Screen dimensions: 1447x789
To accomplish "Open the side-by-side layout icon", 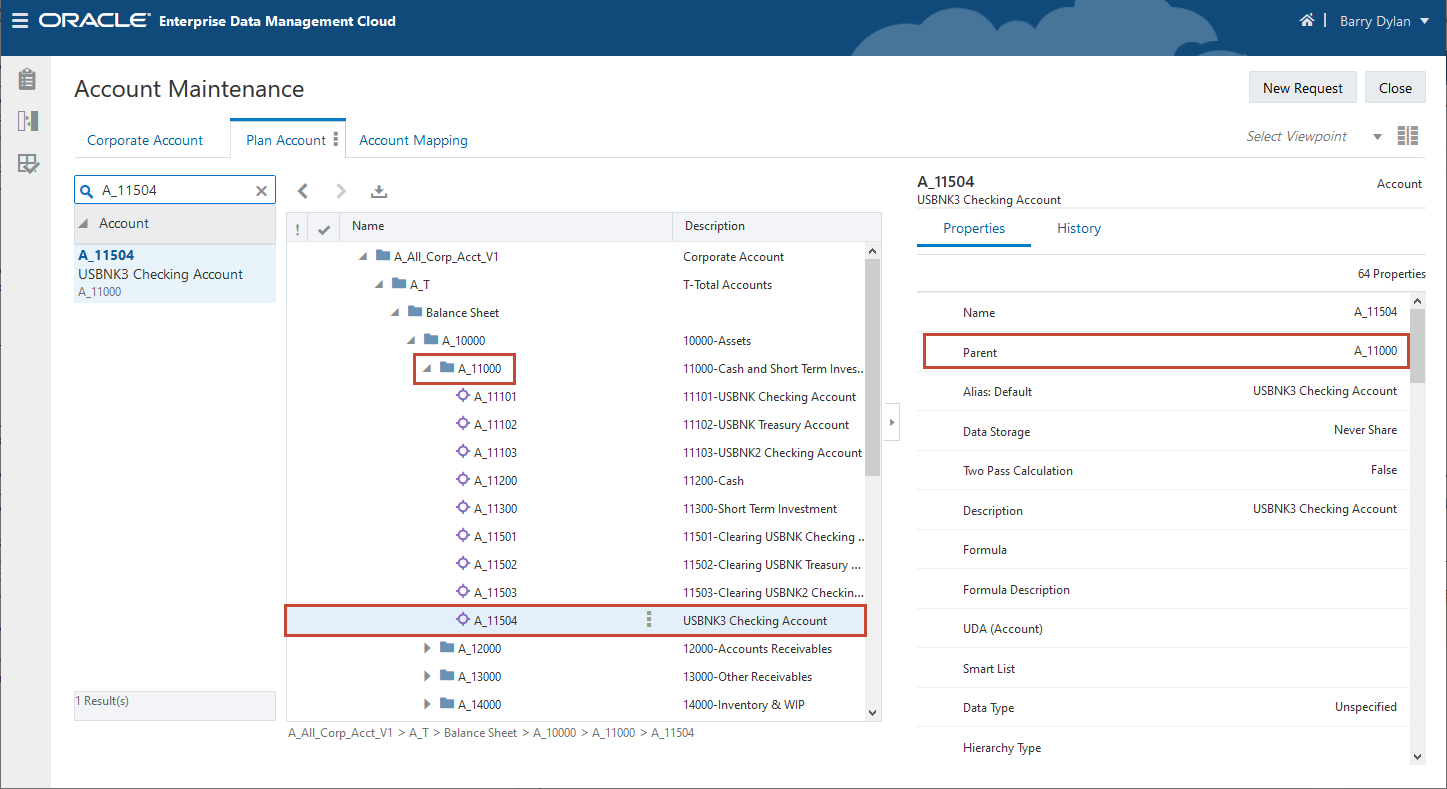I will (1408, 136).
